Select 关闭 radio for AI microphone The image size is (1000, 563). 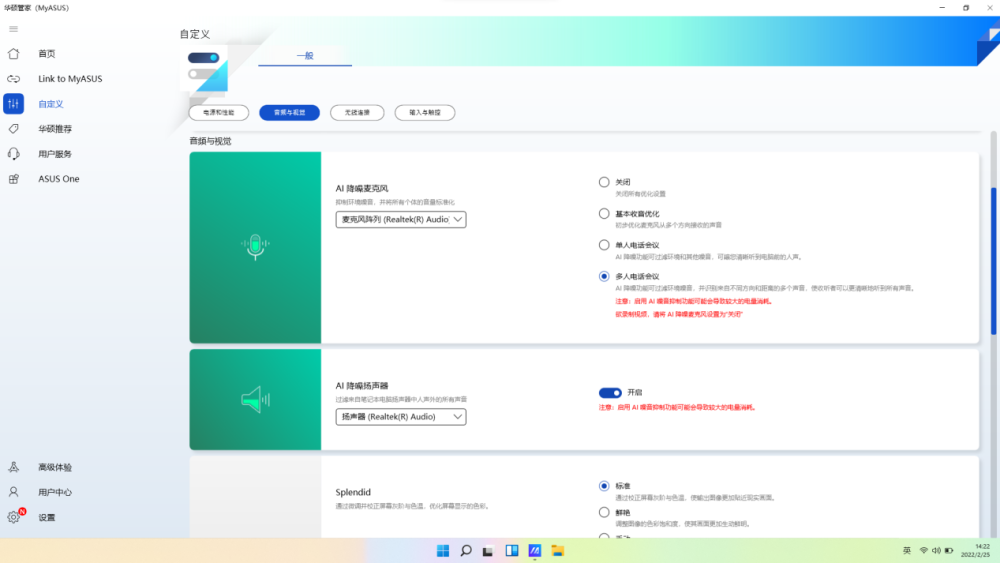[604, 182]
